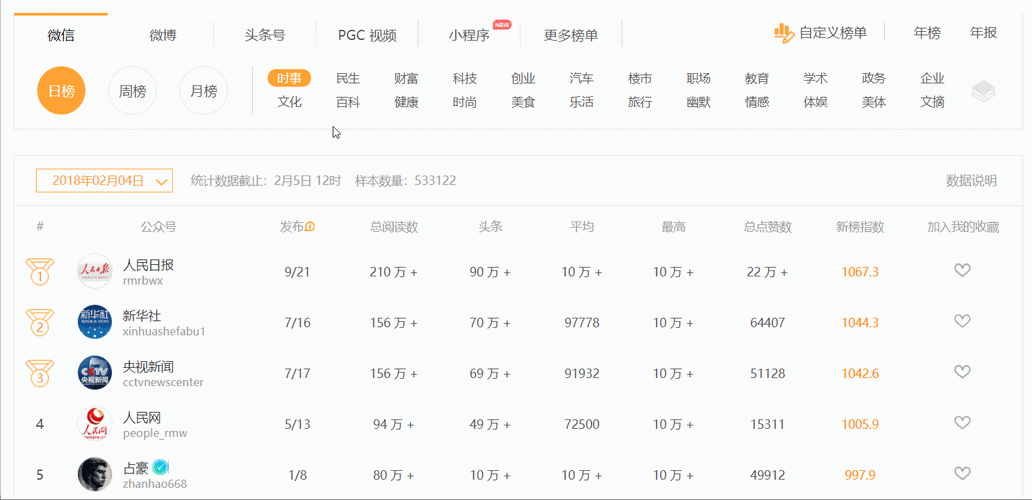Switch to the 头条号 tab
1032x500 pixels.
(x=265, y=35)
